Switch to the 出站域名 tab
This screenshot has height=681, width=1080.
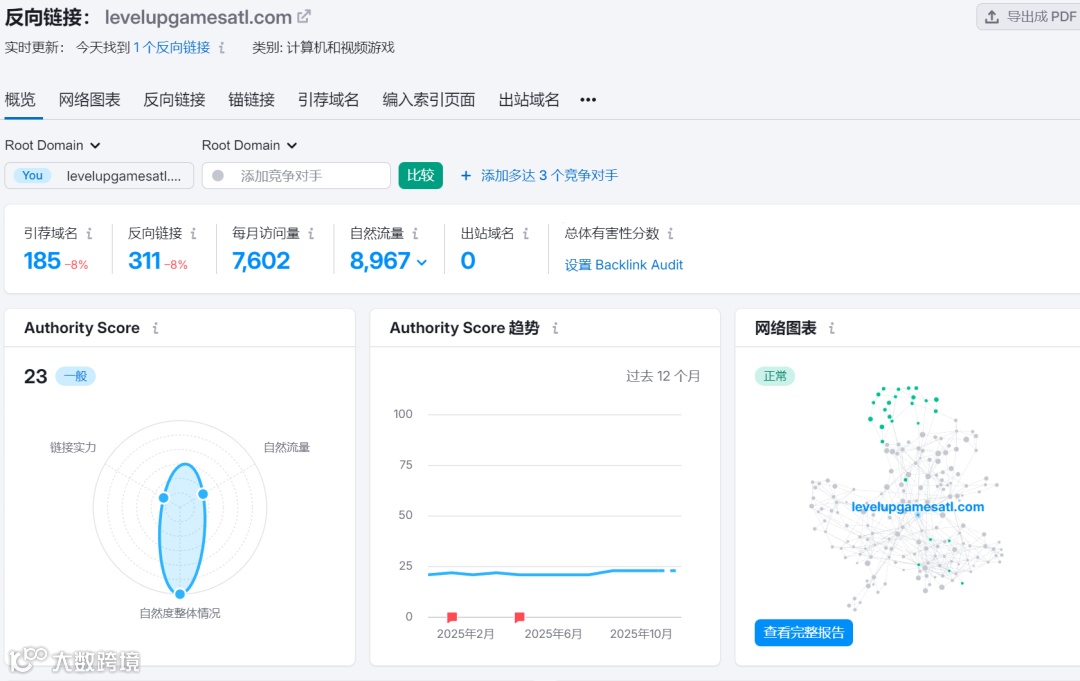529,100
